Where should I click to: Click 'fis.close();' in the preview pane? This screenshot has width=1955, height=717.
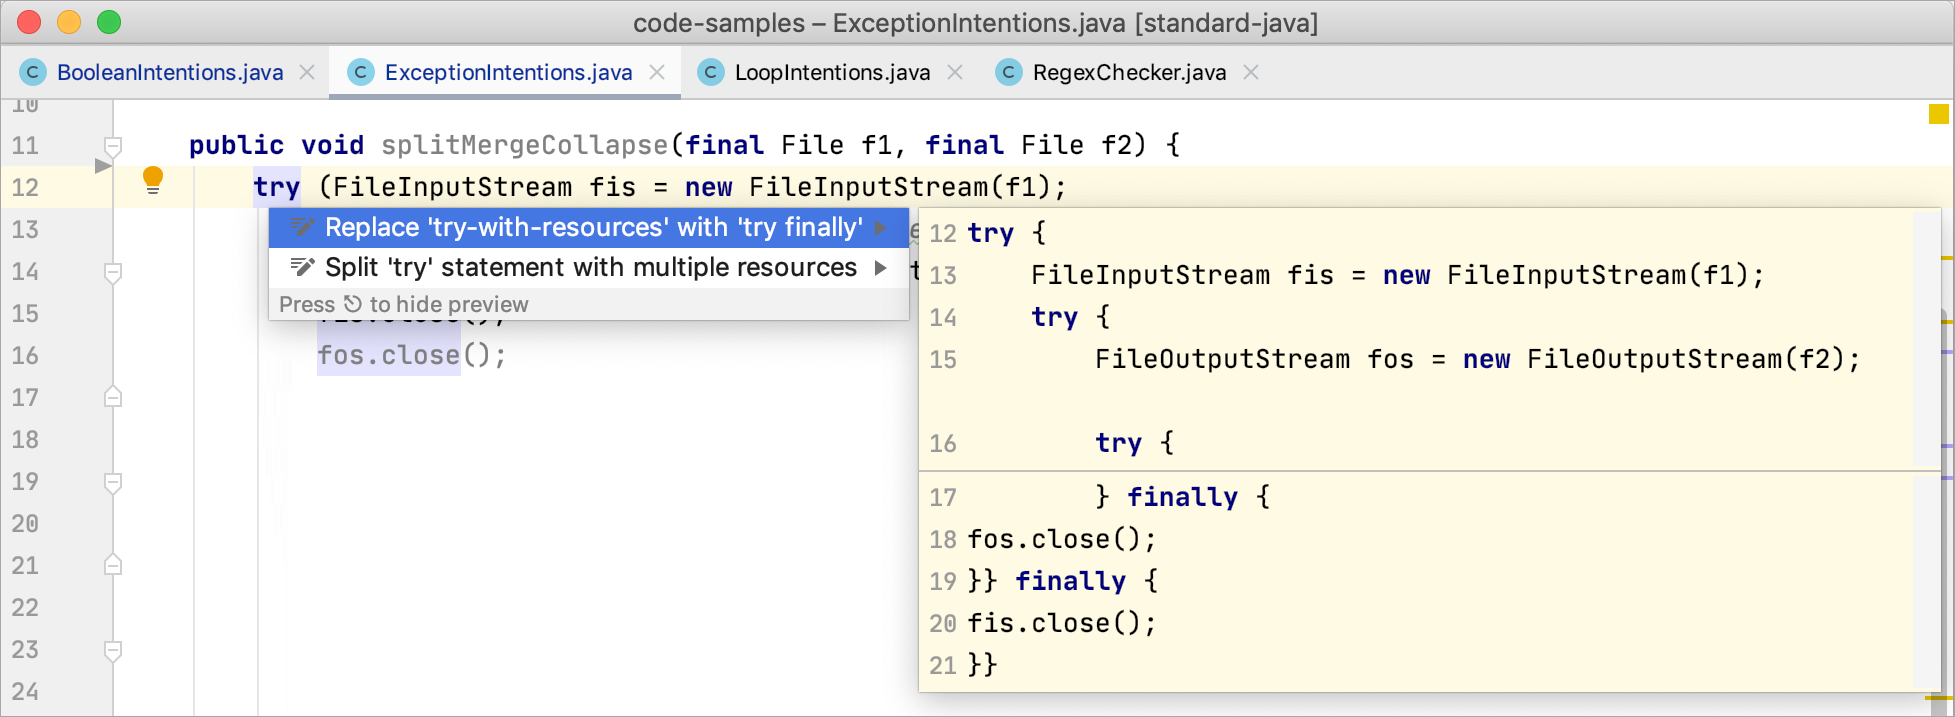[1061, 623]
